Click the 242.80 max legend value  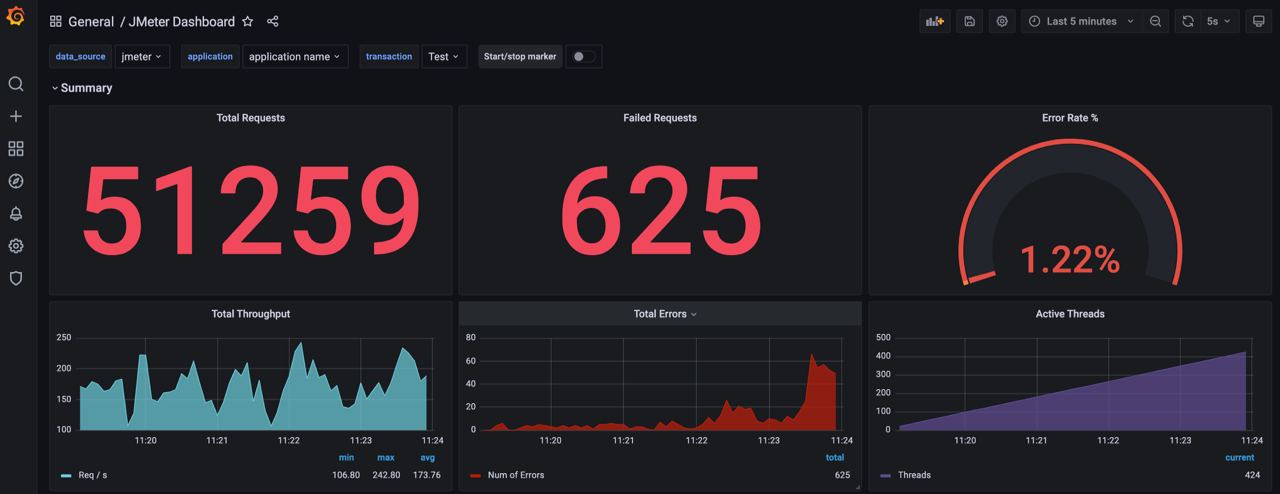tap(386, 475)
